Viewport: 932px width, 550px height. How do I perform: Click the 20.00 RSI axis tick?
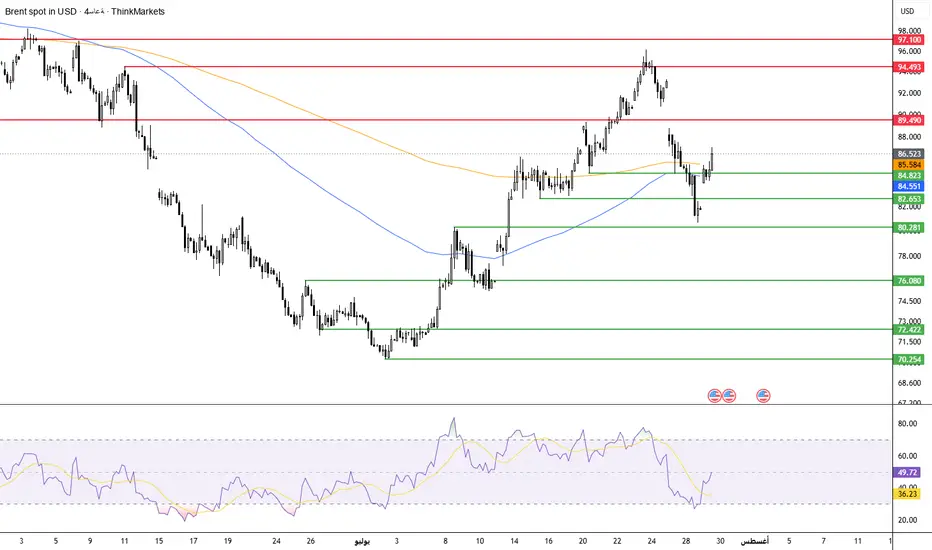pos(907,520)
